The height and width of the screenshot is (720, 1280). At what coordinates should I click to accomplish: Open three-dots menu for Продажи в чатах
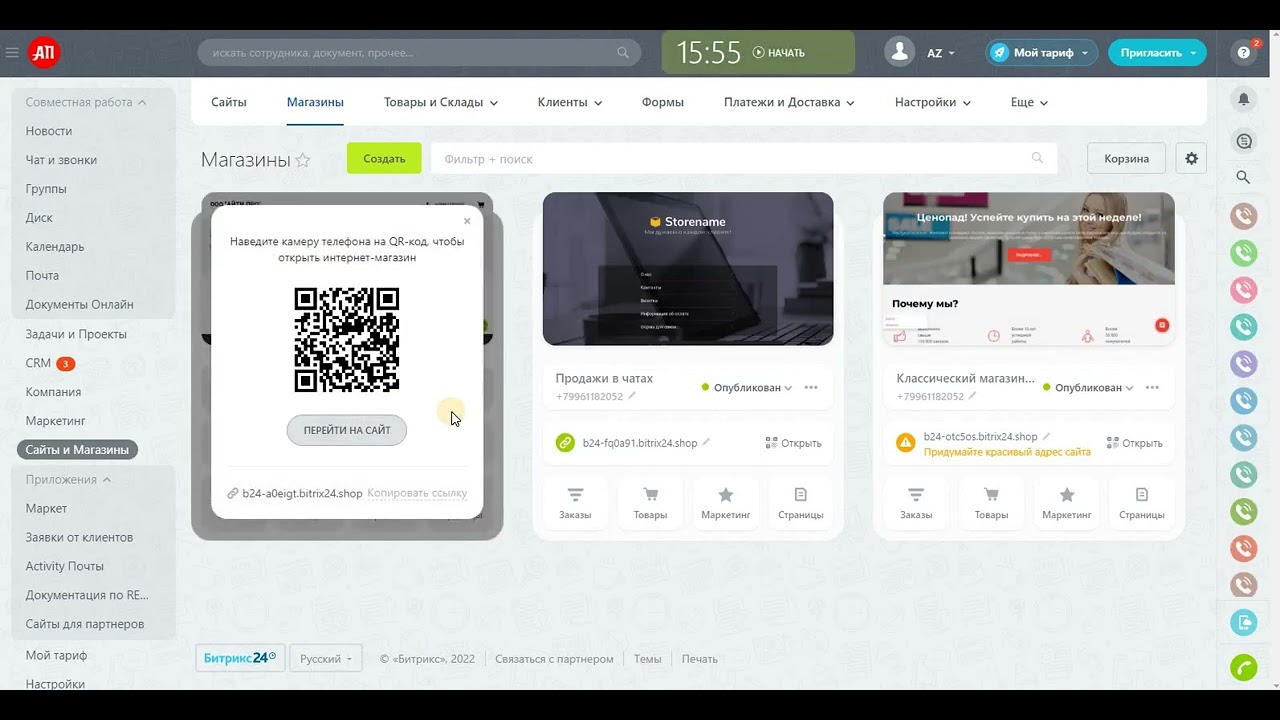tap(811, 387)
